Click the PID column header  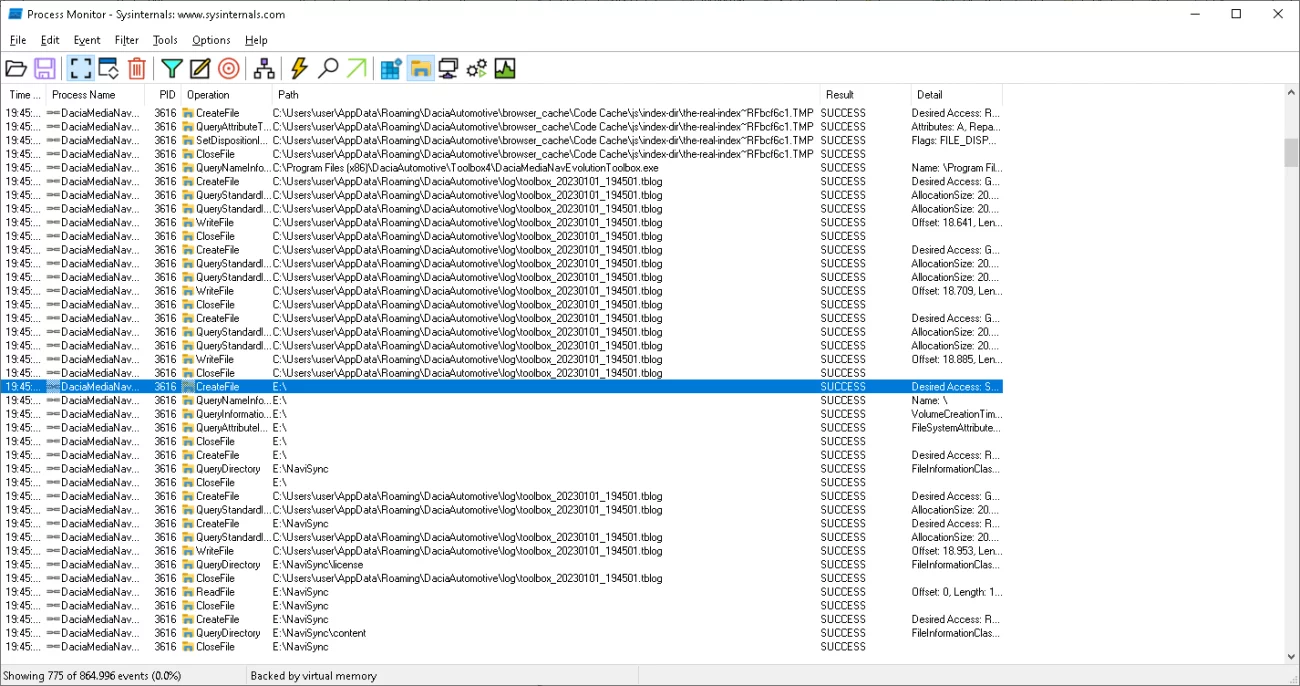tap(163, 95)
